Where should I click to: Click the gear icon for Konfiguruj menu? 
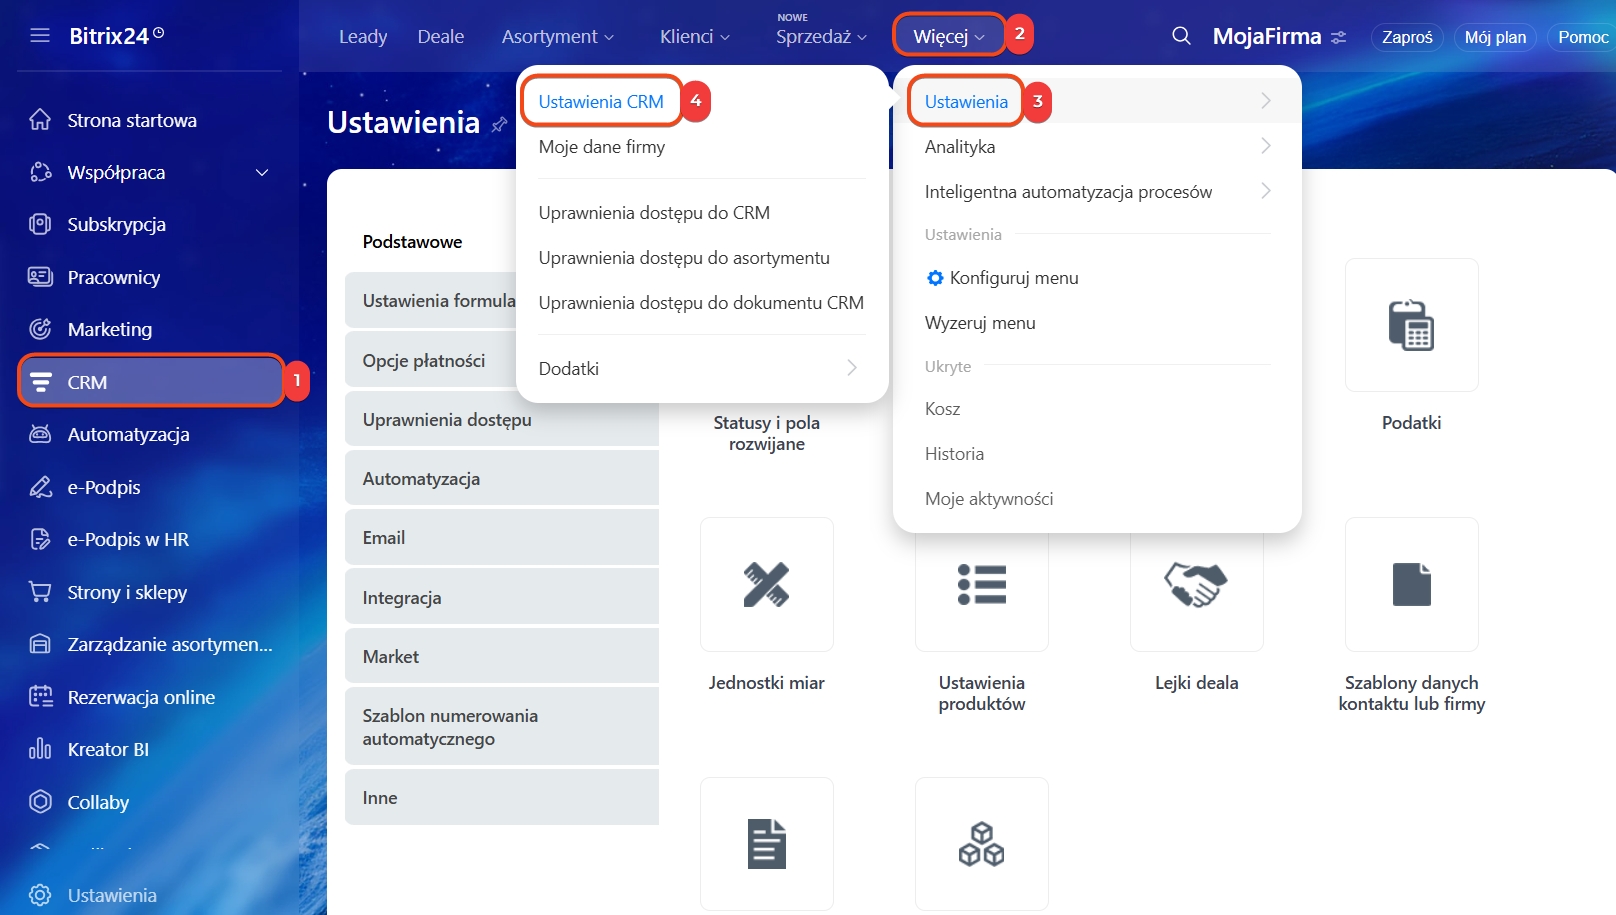click(935, 278)
